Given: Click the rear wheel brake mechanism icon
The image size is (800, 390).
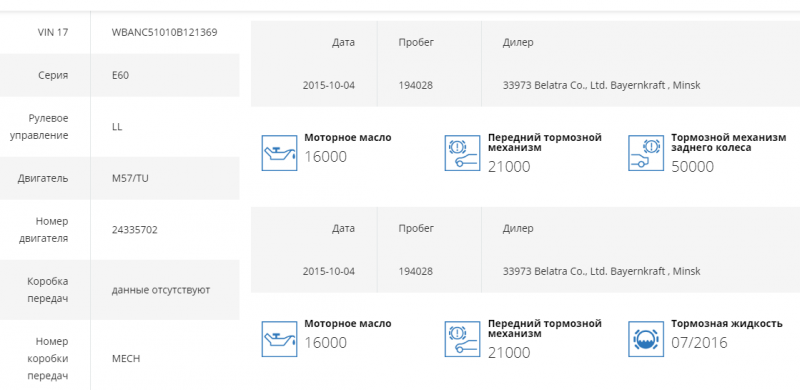Looking at the screenshot, I should (646, 153).
